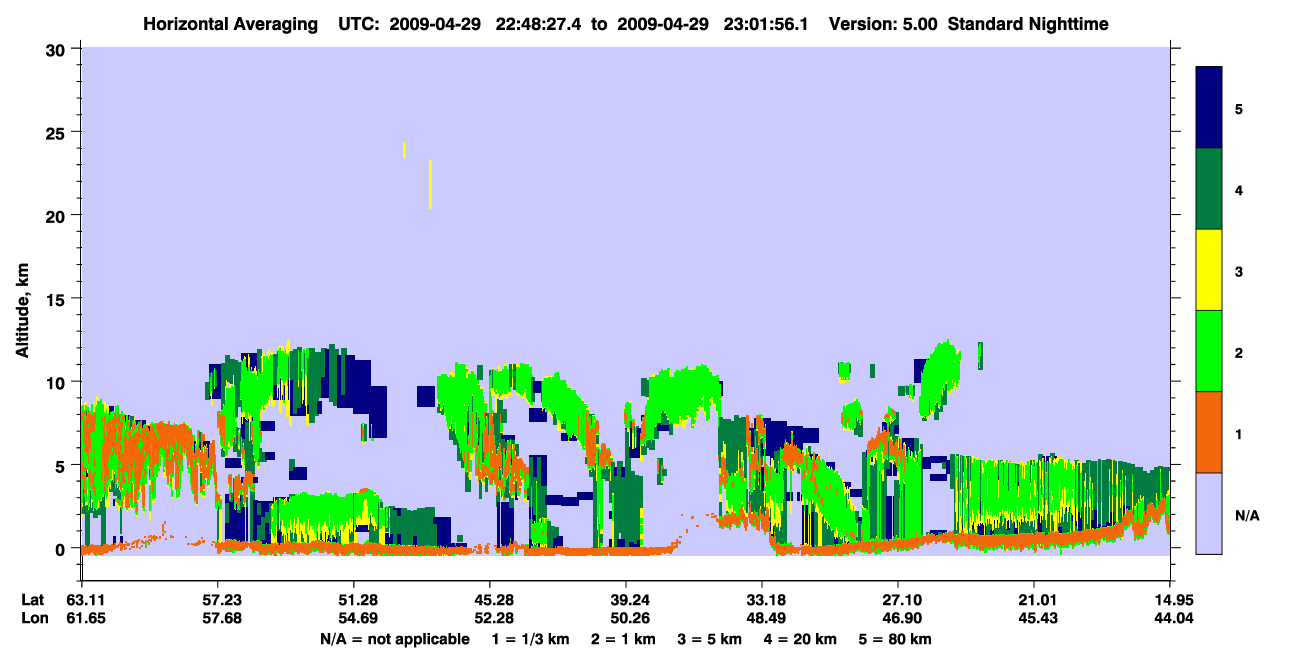Click the '2 = 1 km' legend note

click(622, 639)
